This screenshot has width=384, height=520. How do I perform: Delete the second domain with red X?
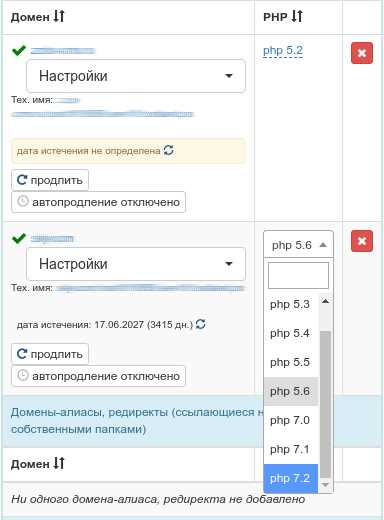(x=362, y=241)
